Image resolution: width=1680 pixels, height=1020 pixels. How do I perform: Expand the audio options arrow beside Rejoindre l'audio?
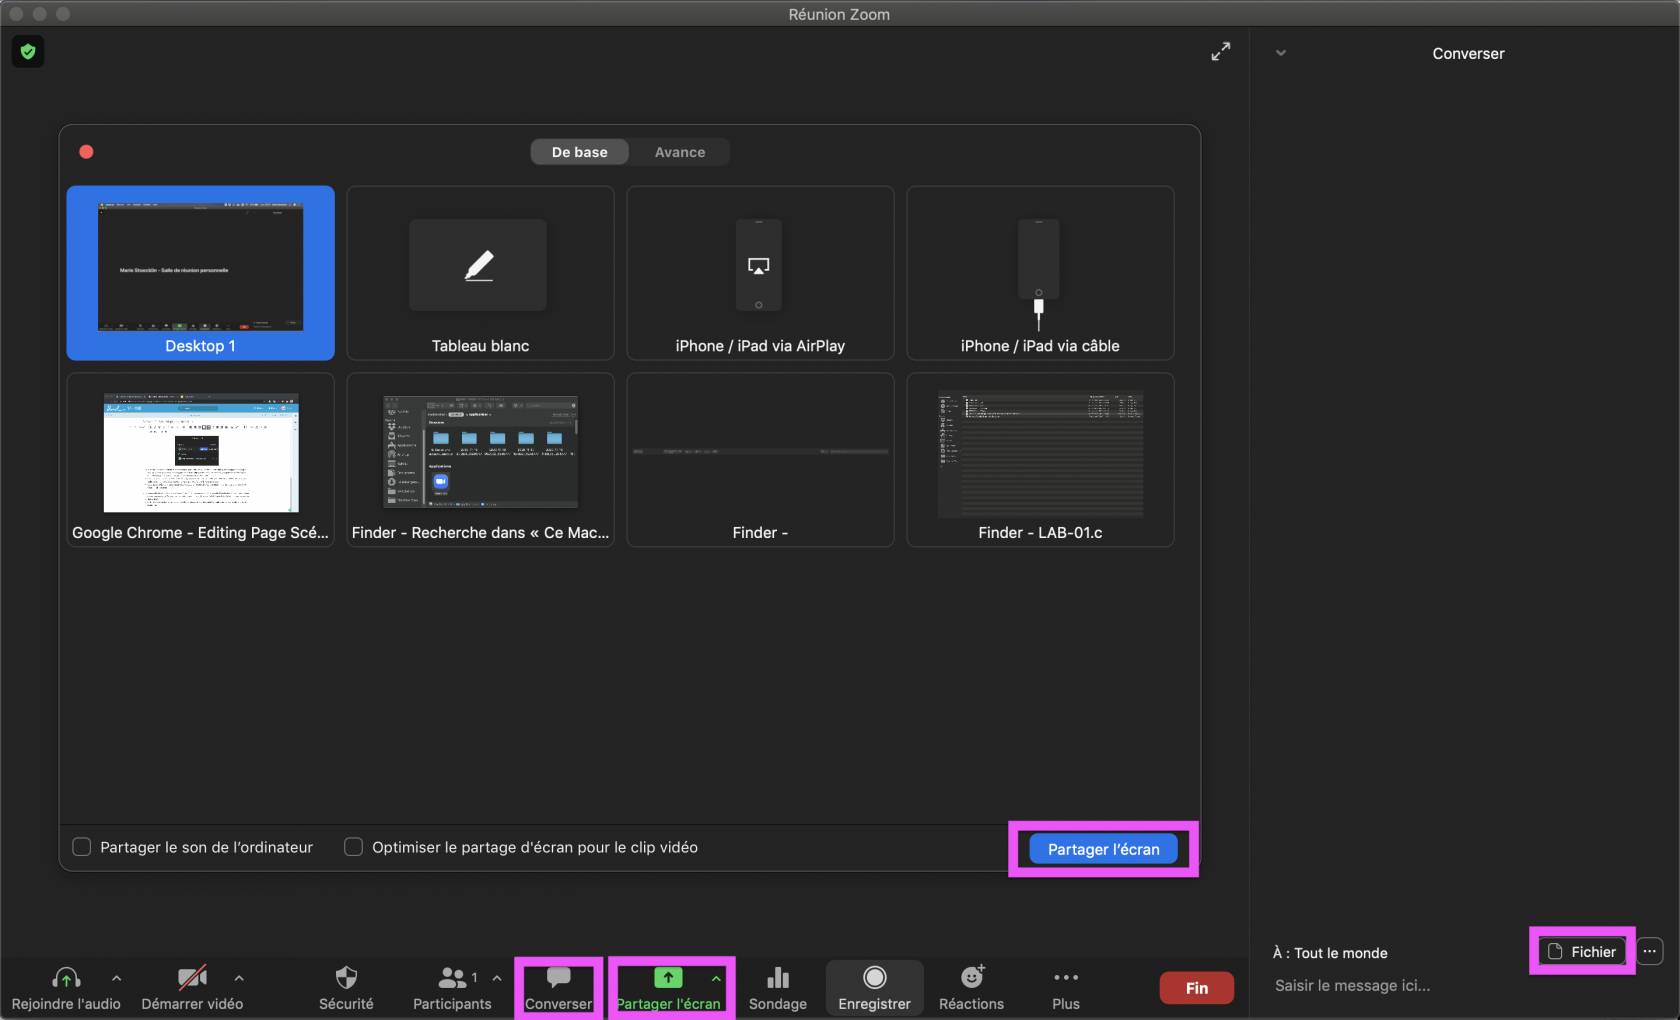click(x=117, y=978)
